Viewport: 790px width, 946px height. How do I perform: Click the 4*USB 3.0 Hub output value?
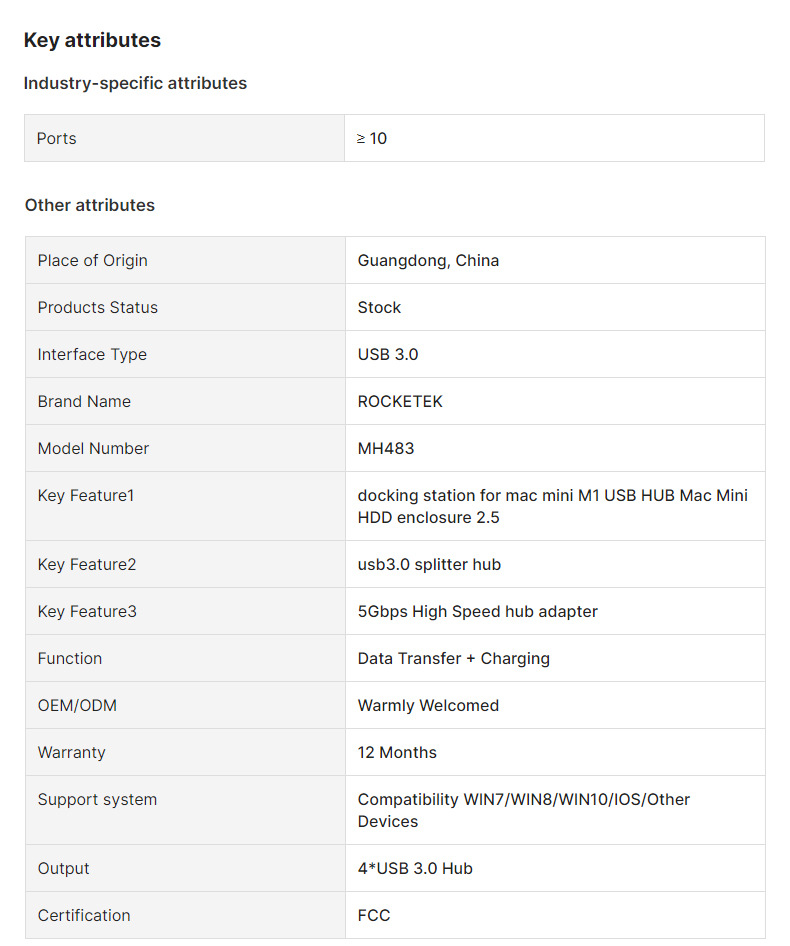(x=415, y=868)
